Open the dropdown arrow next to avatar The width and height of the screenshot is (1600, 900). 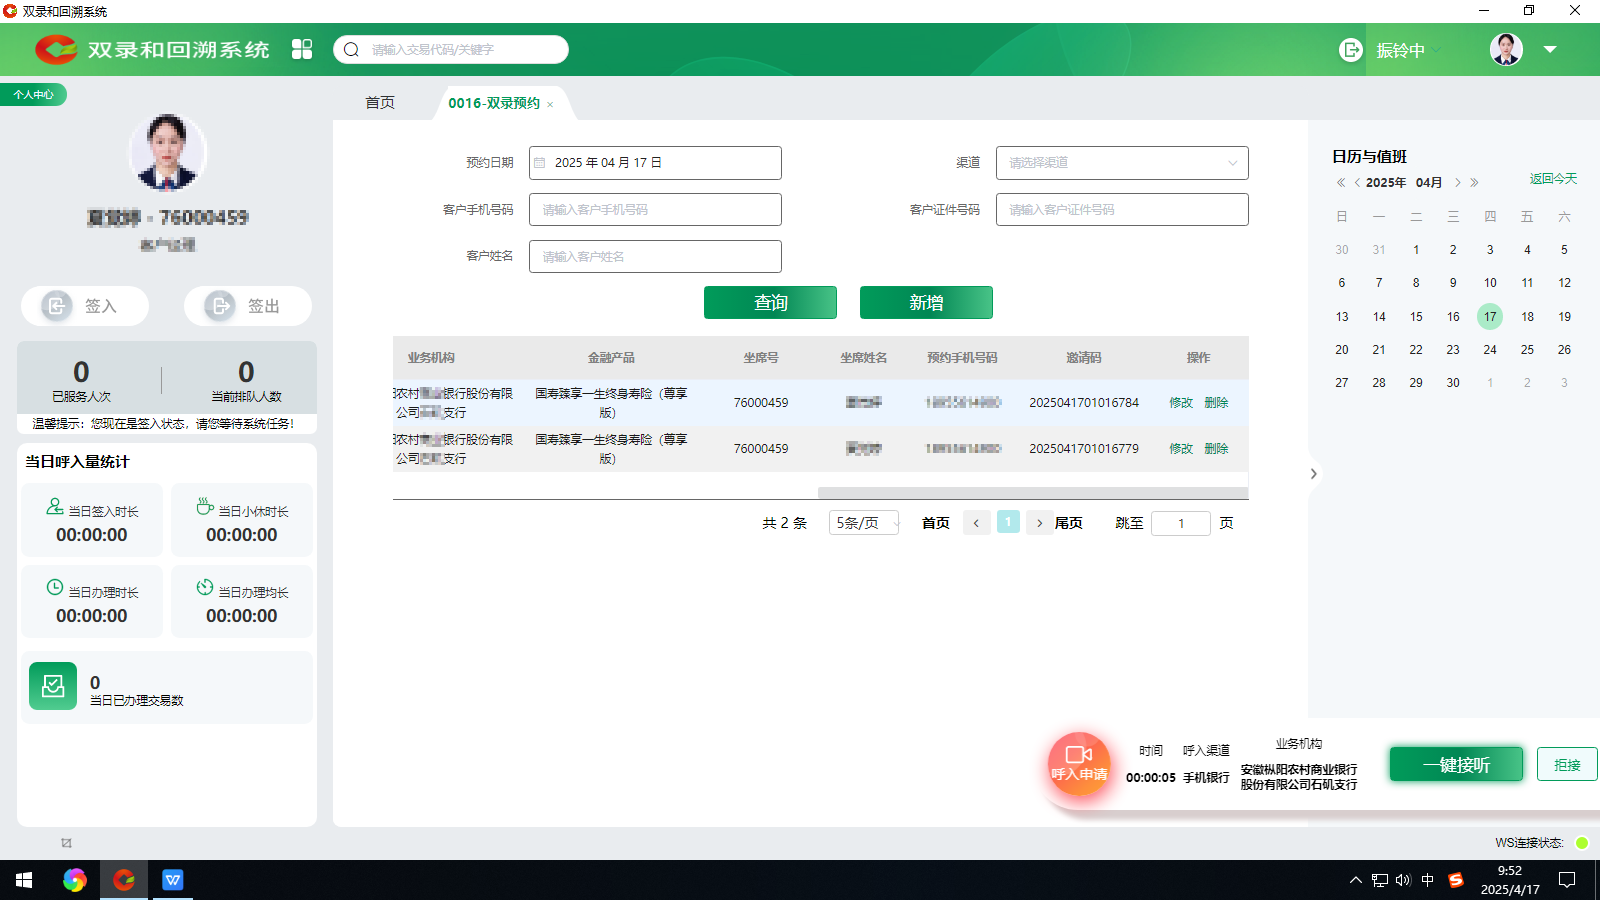(1550, 49)
